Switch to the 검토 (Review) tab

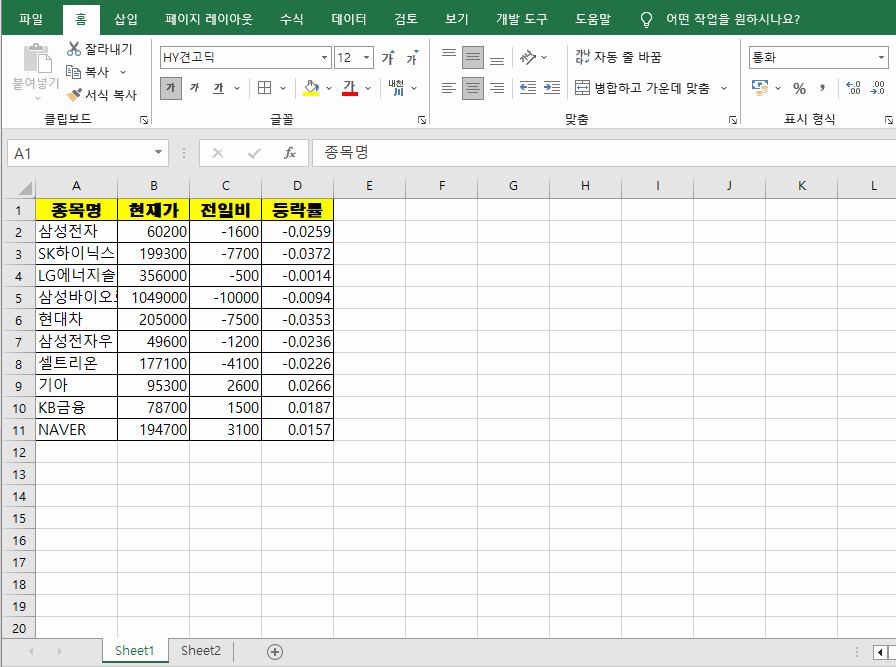coord(406,19)
